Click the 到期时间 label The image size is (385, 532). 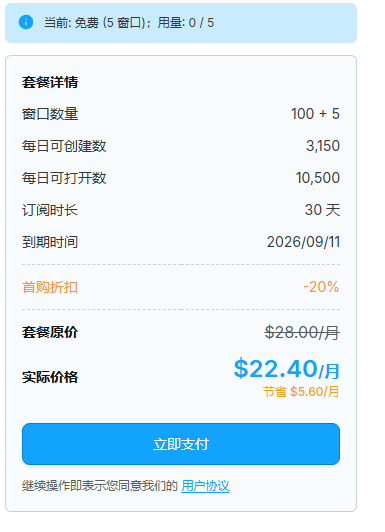click(50, 242)
